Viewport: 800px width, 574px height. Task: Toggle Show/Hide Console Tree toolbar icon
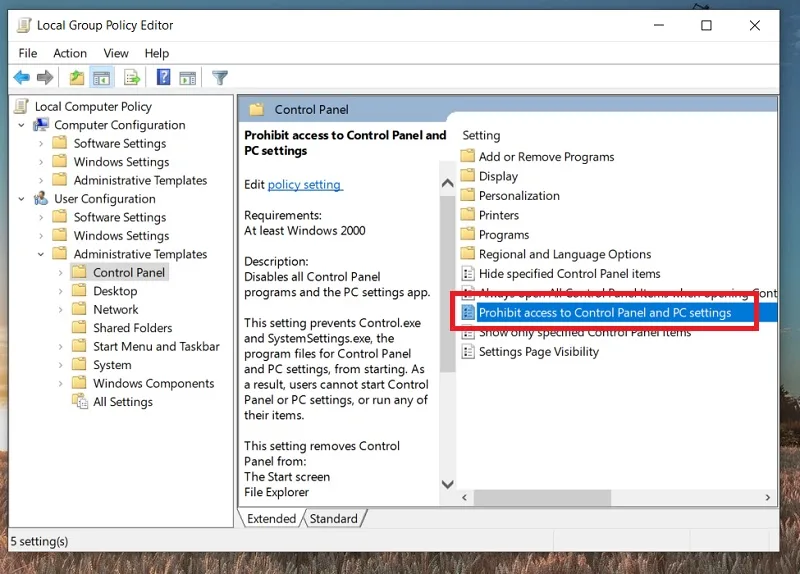102,78
